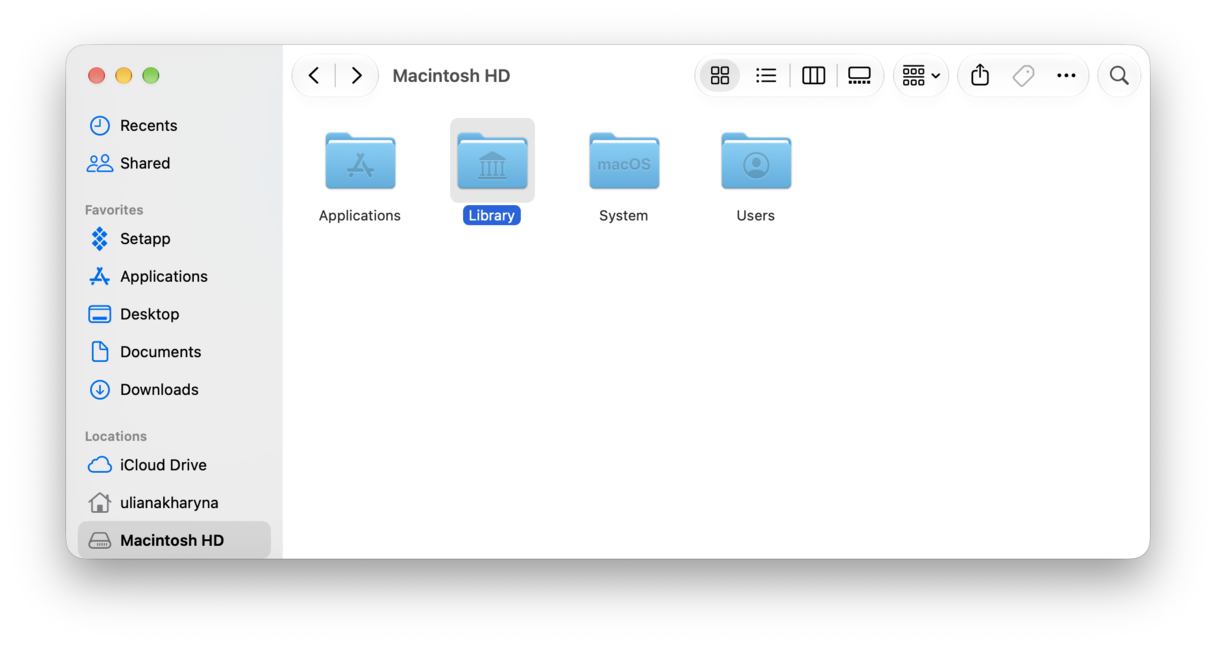
Task: Open Documents in the sidebar
Action: tap(174, 352)
